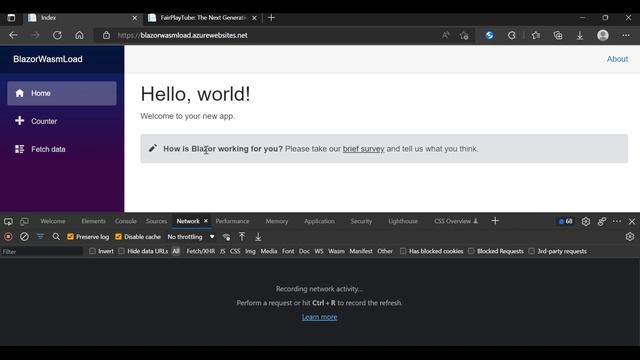
Task: Toggle the network filter funnel icon
Action: pos(40,237)
